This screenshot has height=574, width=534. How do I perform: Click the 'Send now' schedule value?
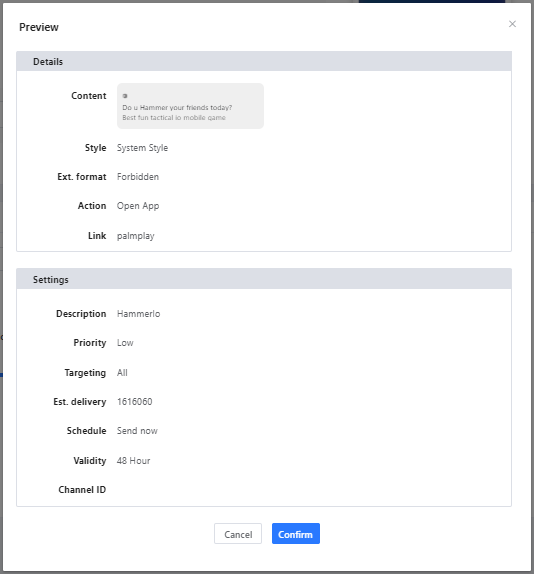(137, 431)
